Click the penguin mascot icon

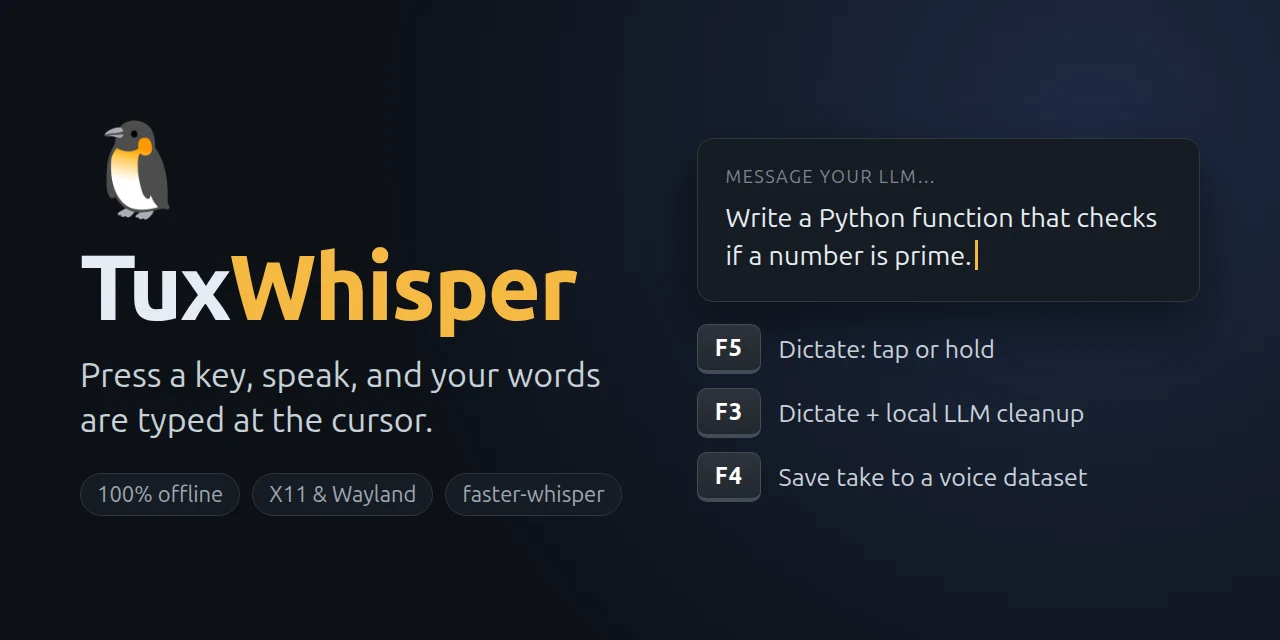coord(137,170)
